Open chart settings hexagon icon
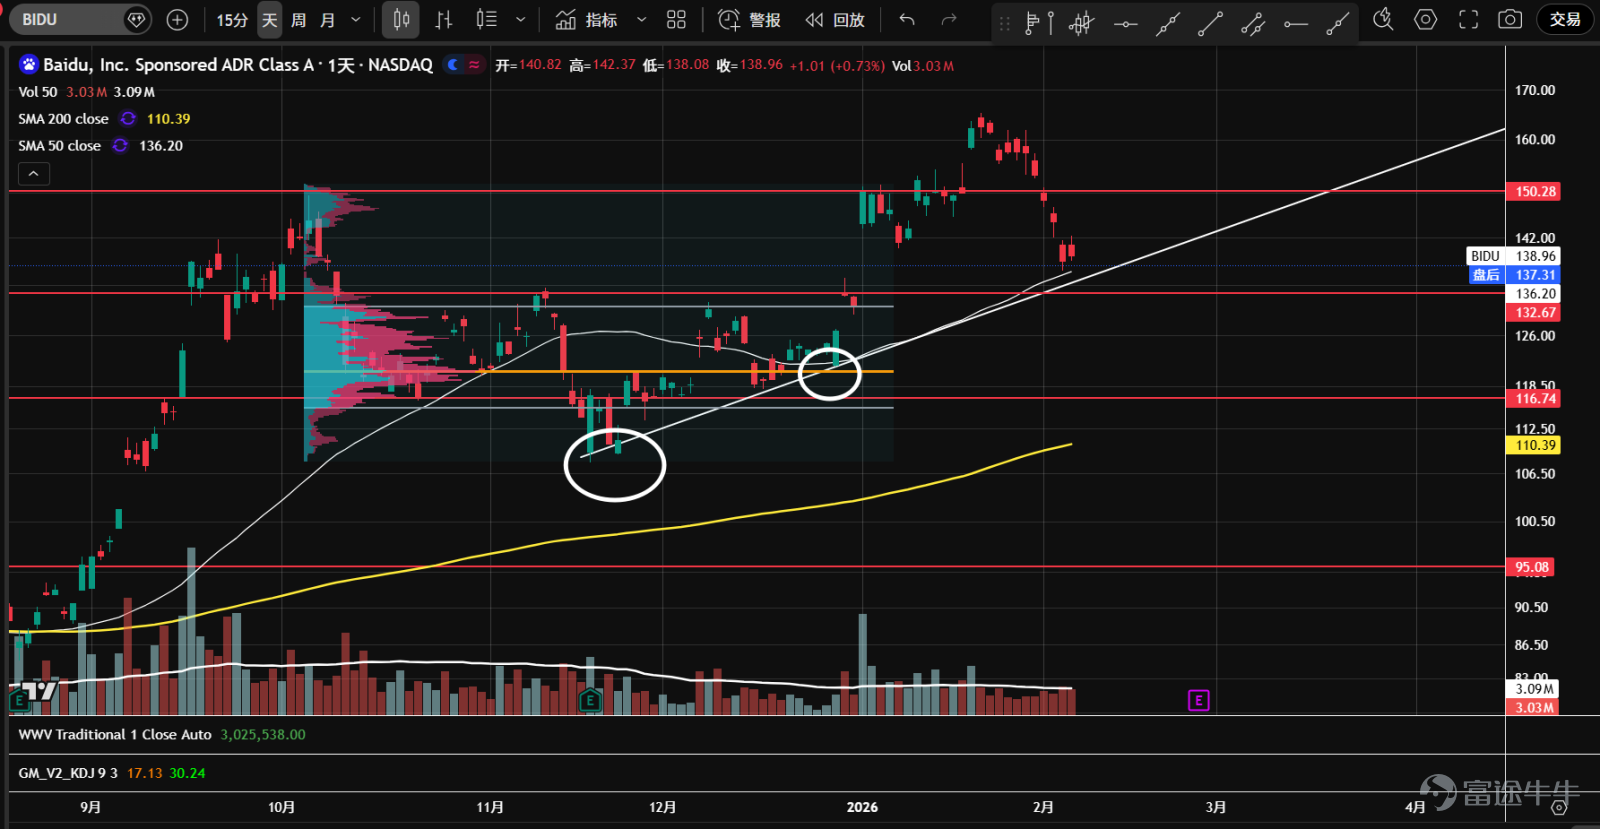 tap(1426, 19)
